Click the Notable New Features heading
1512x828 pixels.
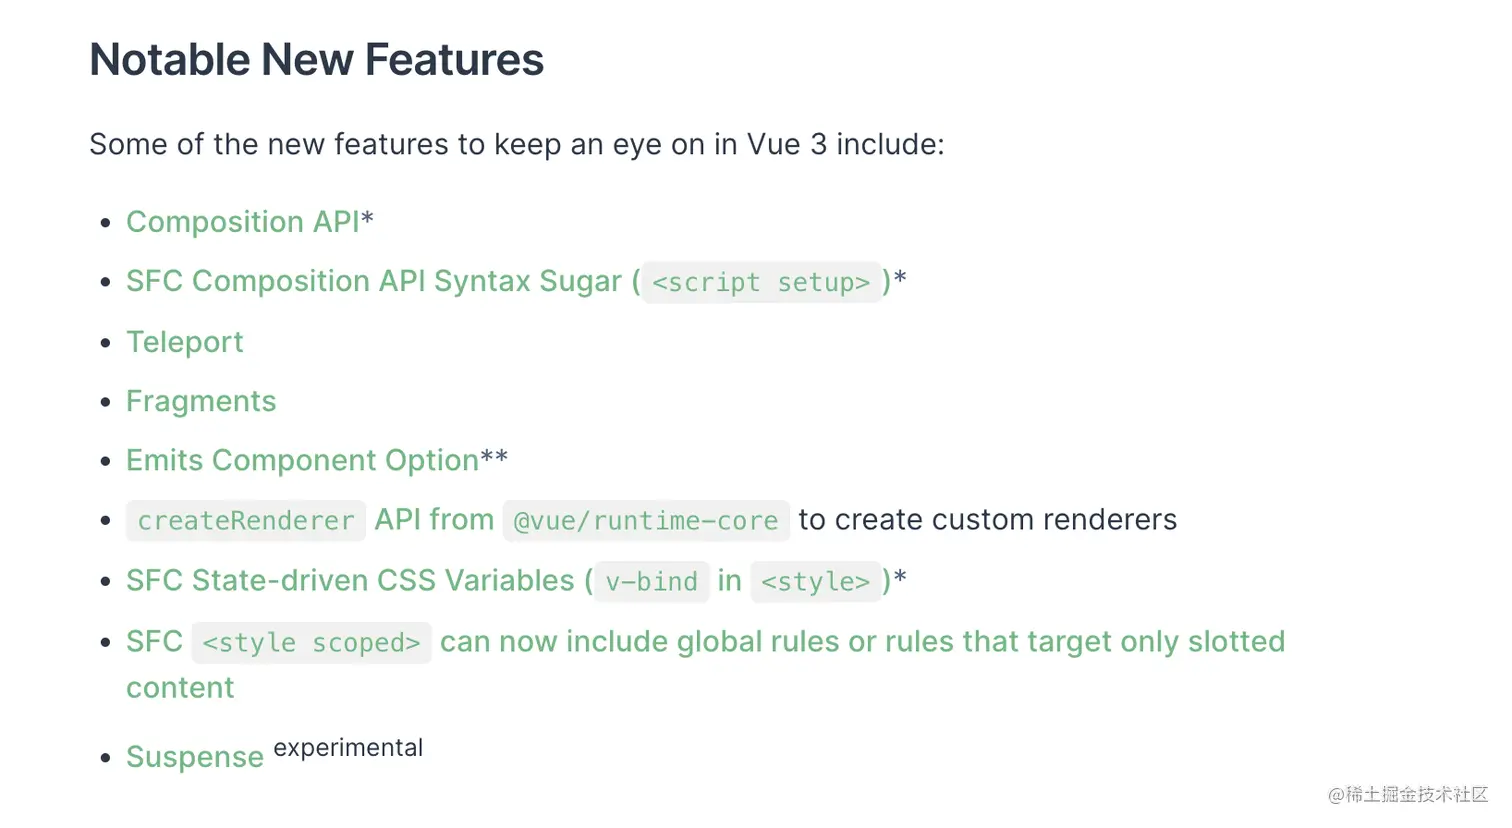tap(317, 60)
